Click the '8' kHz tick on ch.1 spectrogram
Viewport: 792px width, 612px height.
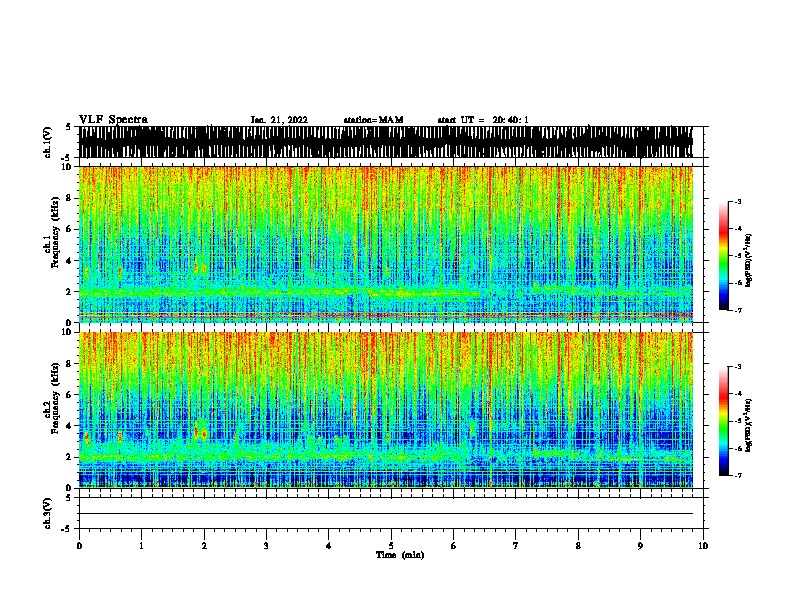point(71,198)
